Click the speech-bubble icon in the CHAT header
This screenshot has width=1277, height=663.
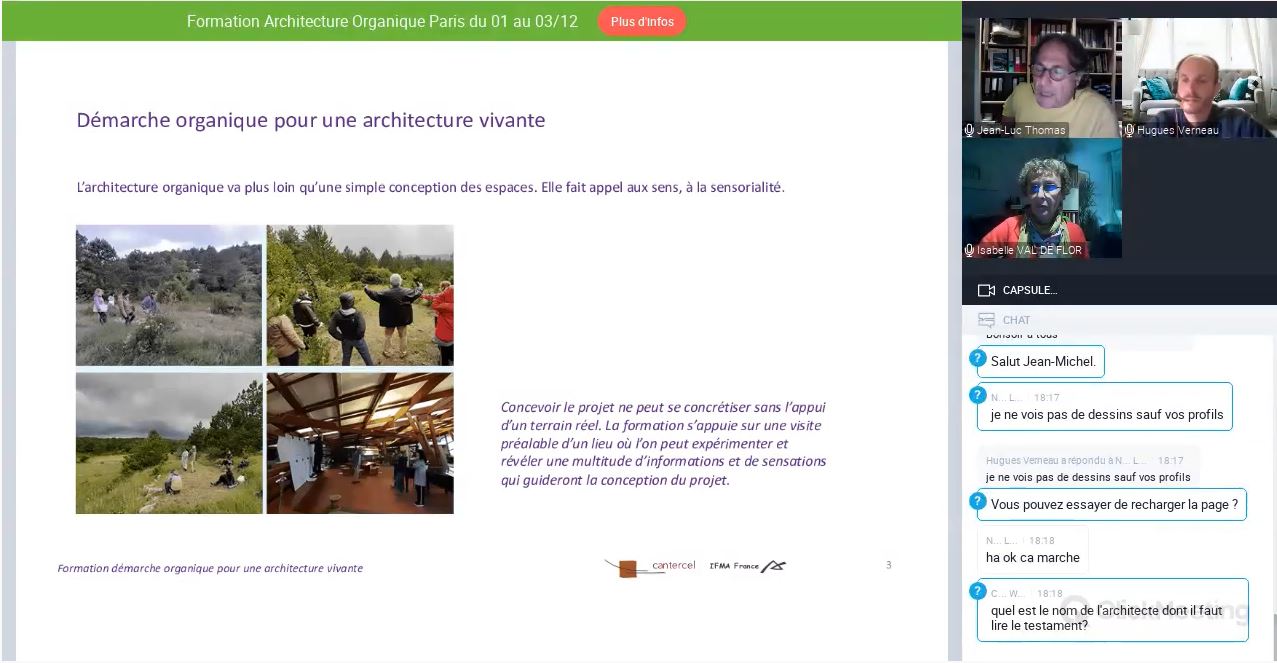coord(986,319)
